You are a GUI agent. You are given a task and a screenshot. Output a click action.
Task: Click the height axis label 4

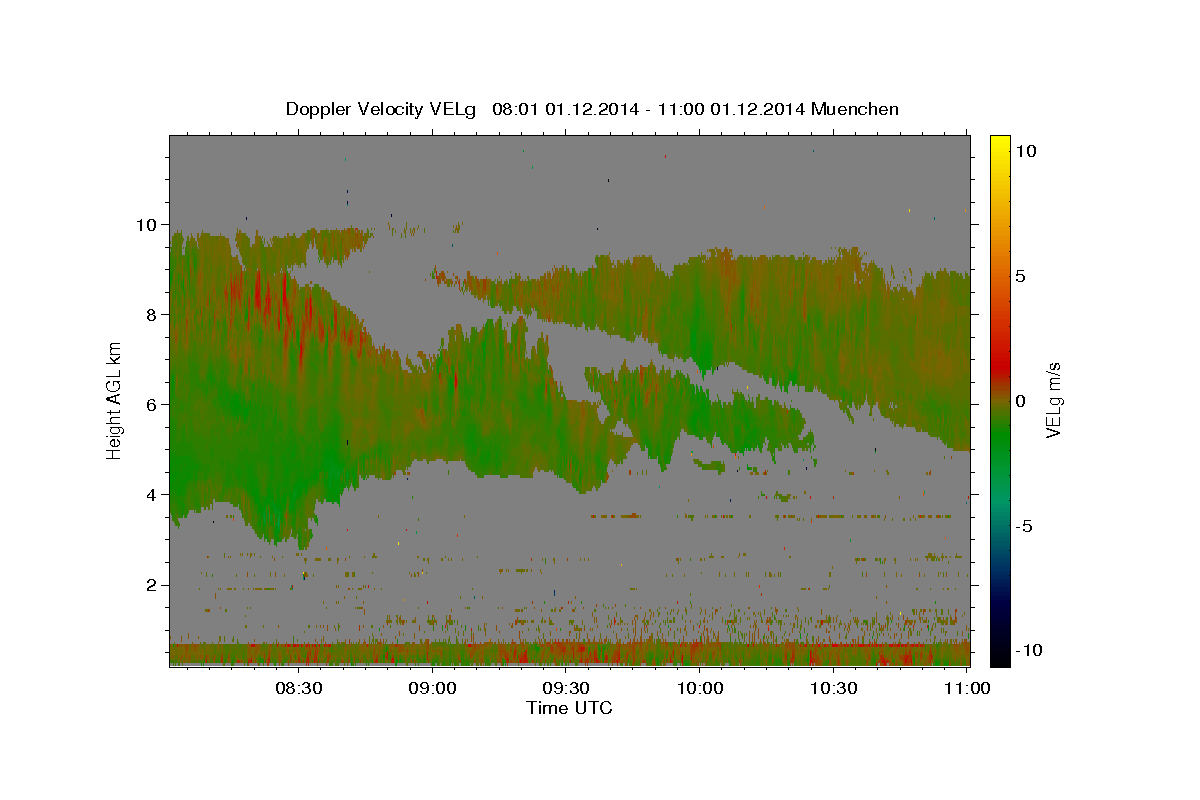pyautogui.click(x=152, y=495)
